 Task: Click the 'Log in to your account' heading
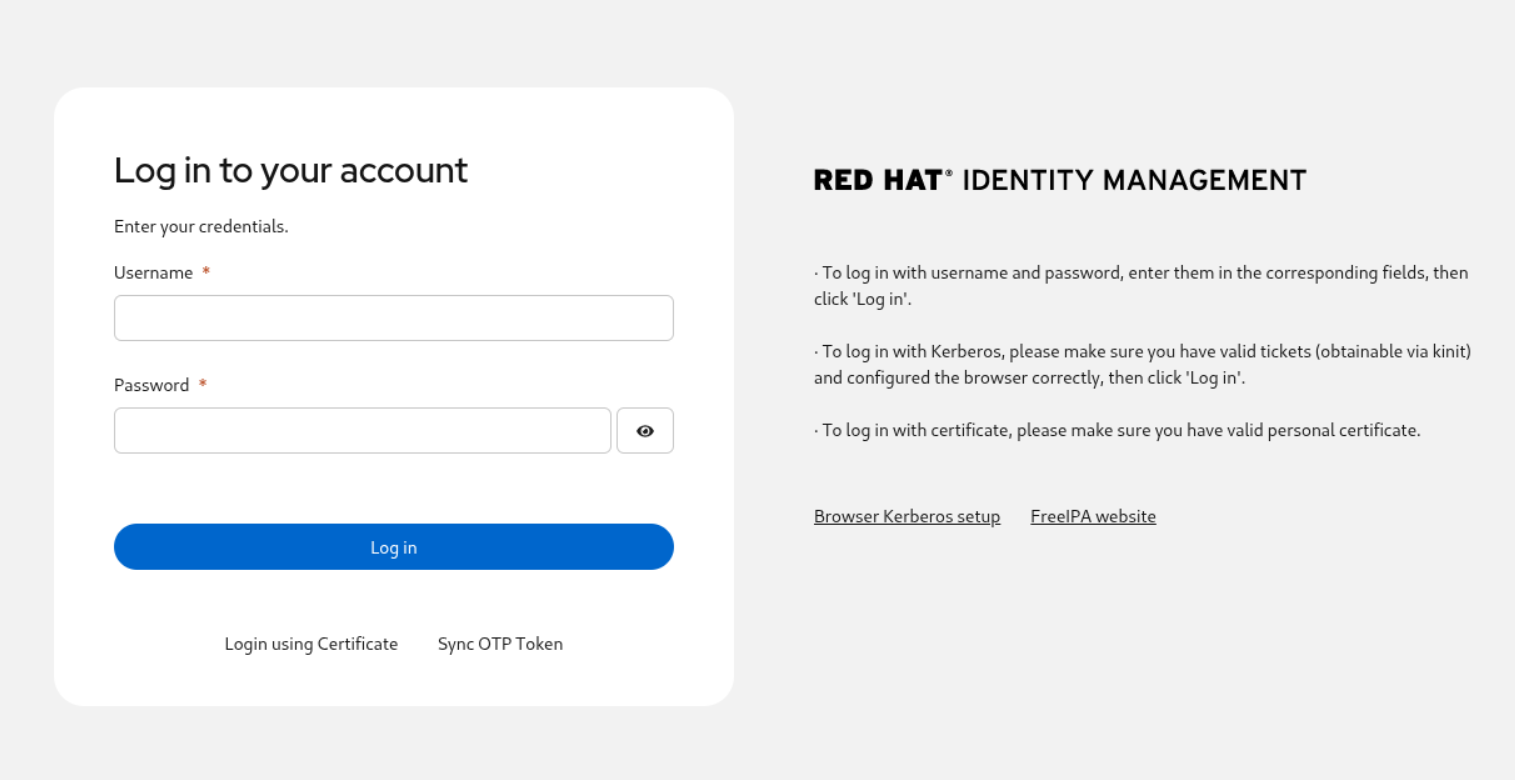click(290, 171)
